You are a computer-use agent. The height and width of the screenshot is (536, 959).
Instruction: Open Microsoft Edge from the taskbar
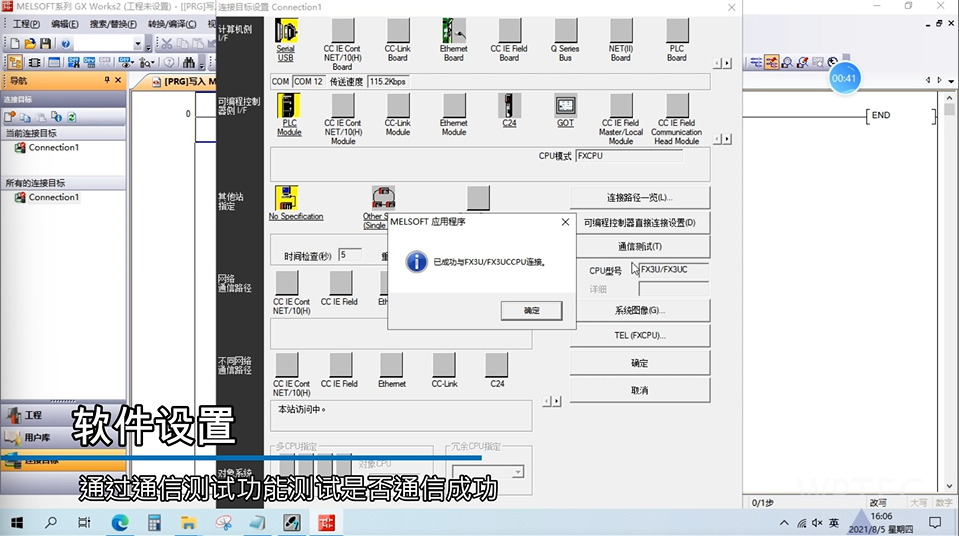pyautogui.click(x=120, y=523)
